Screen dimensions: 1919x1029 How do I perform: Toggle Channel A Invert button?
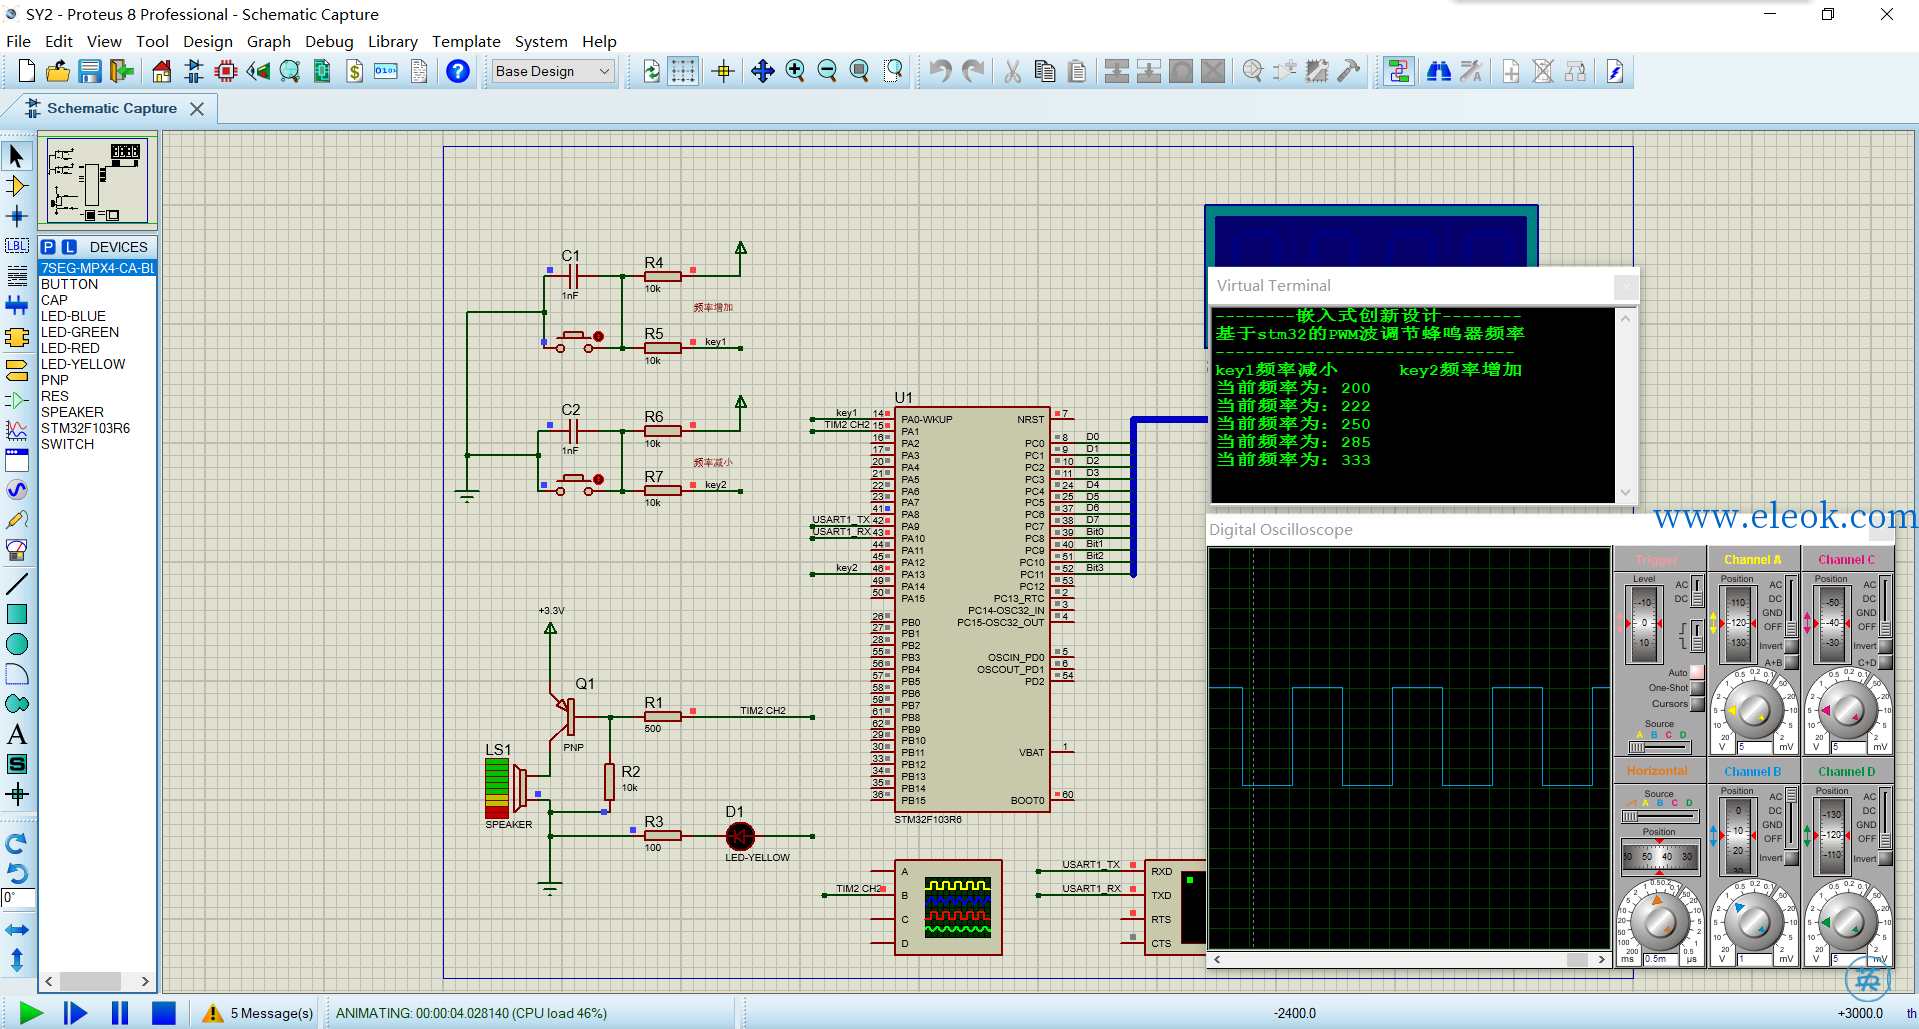[1791, 646]
